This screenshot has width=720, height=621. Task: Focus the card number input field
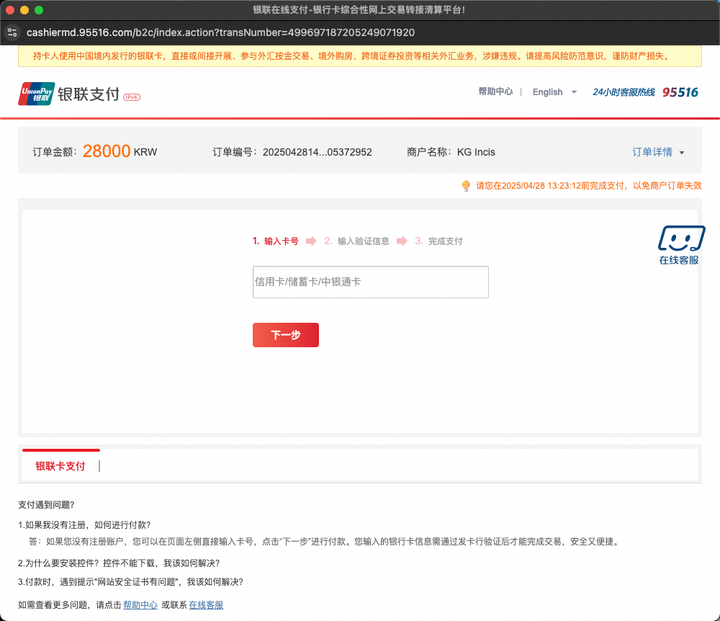pyautogui.click(x=371, y=282)
